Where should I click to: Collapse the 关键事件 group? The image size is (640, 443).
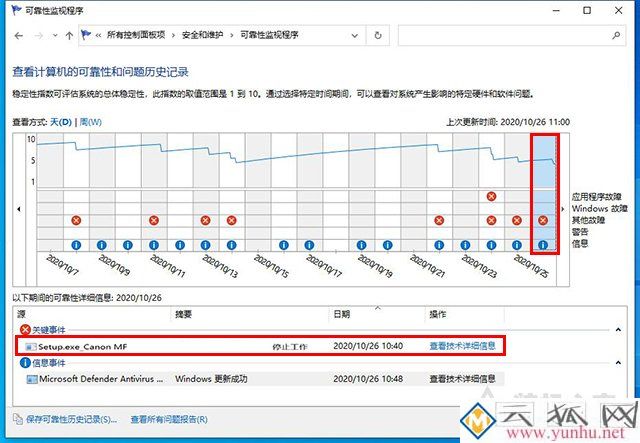tap(618, 329)
